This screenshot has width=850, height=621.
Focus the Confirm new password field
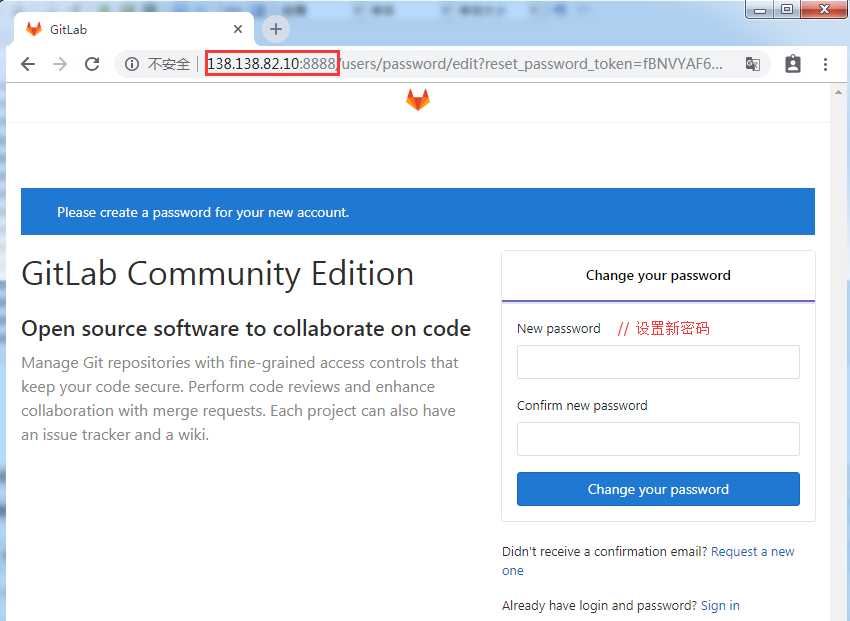point(658,438)
